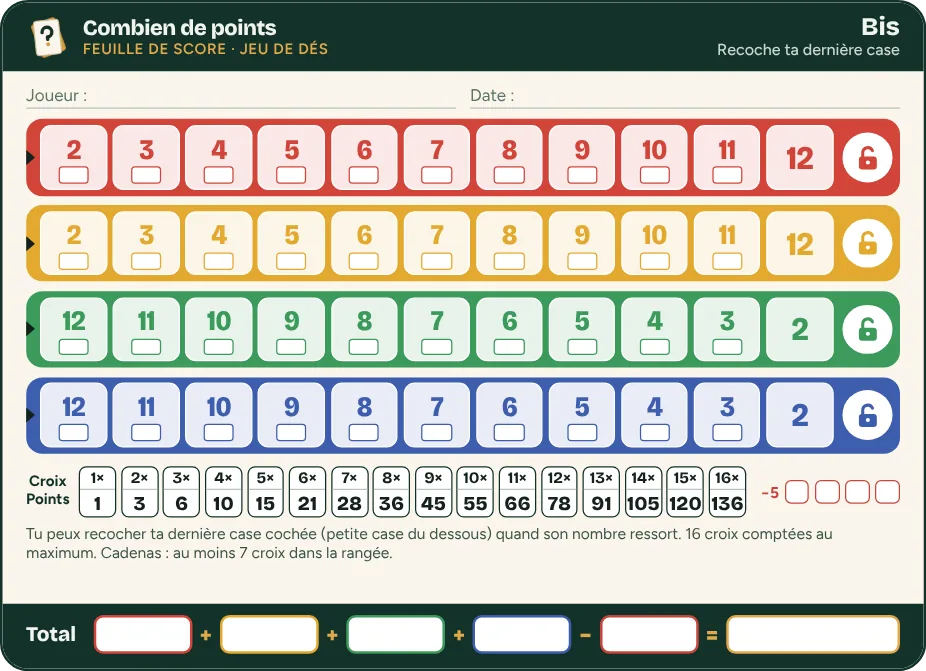Click the green row padlock icon
Viewport: 926px width, 671px height.
tap(867, 330)
